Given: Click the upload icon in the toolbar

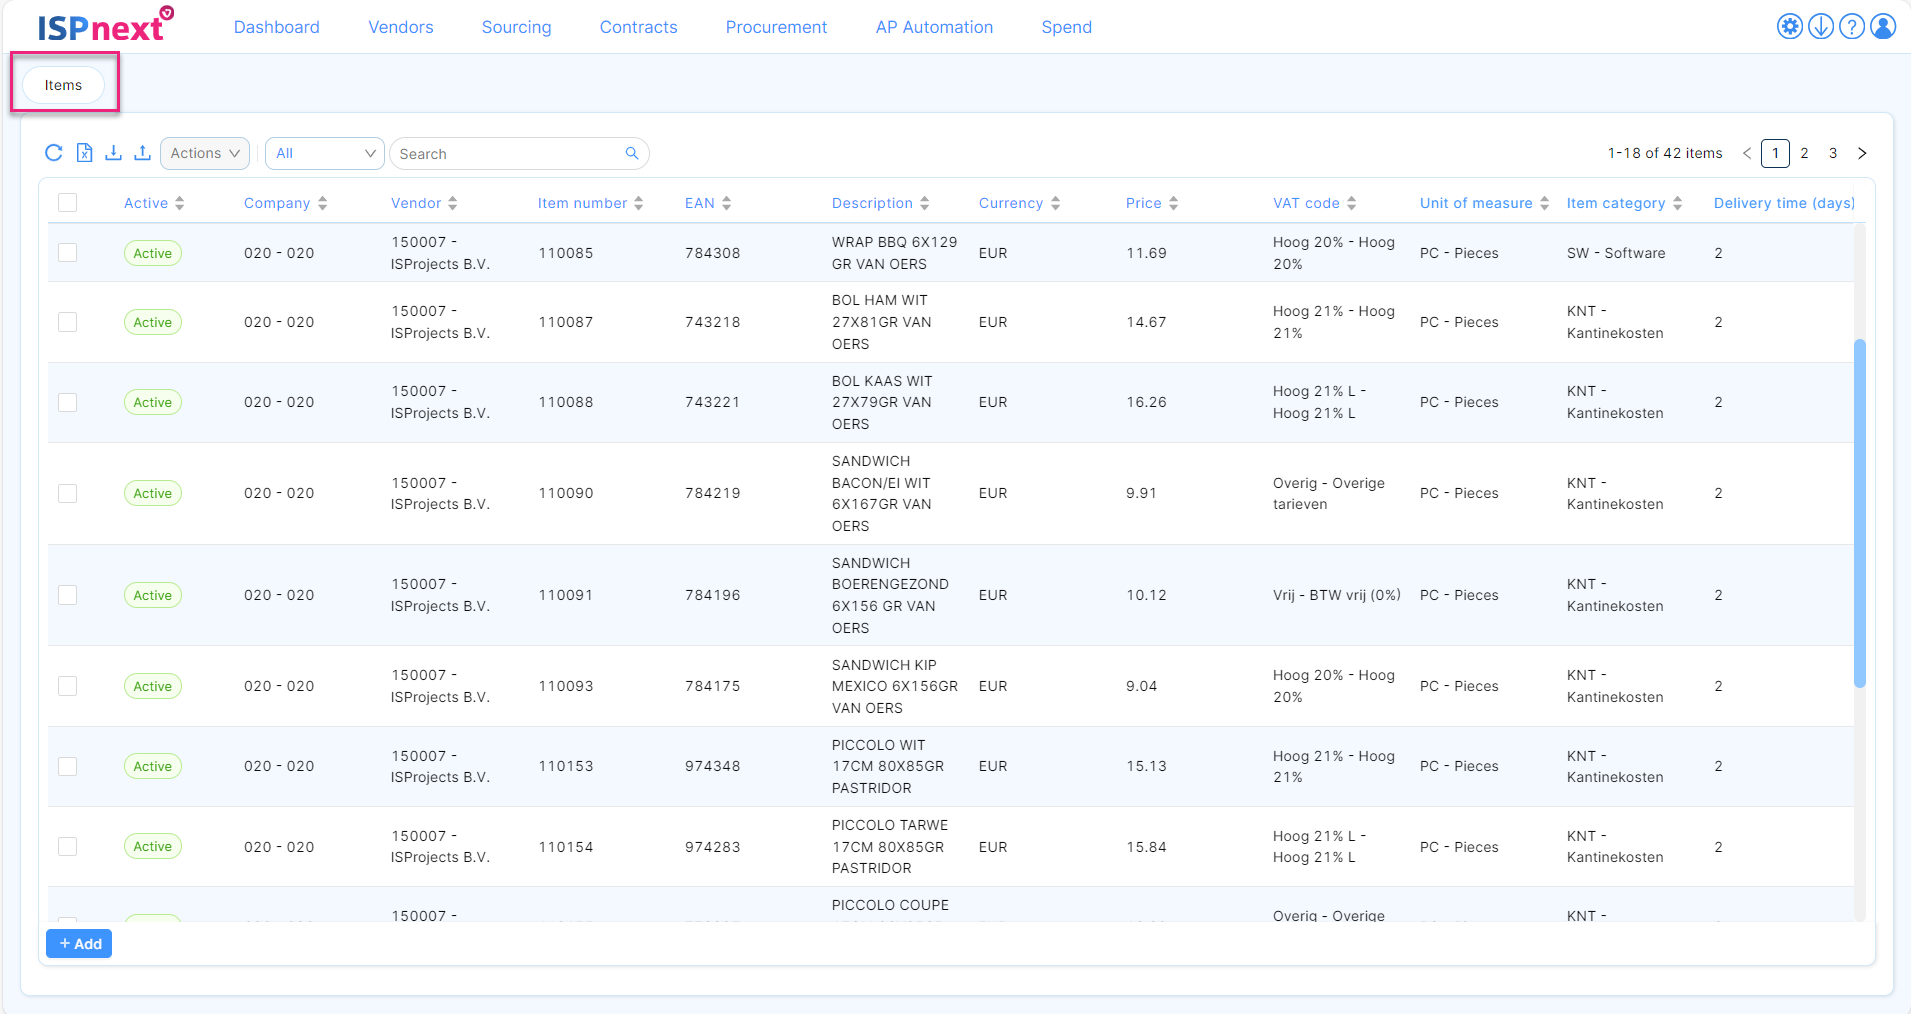Looking at the screenshot, I should tap(143, 153).
